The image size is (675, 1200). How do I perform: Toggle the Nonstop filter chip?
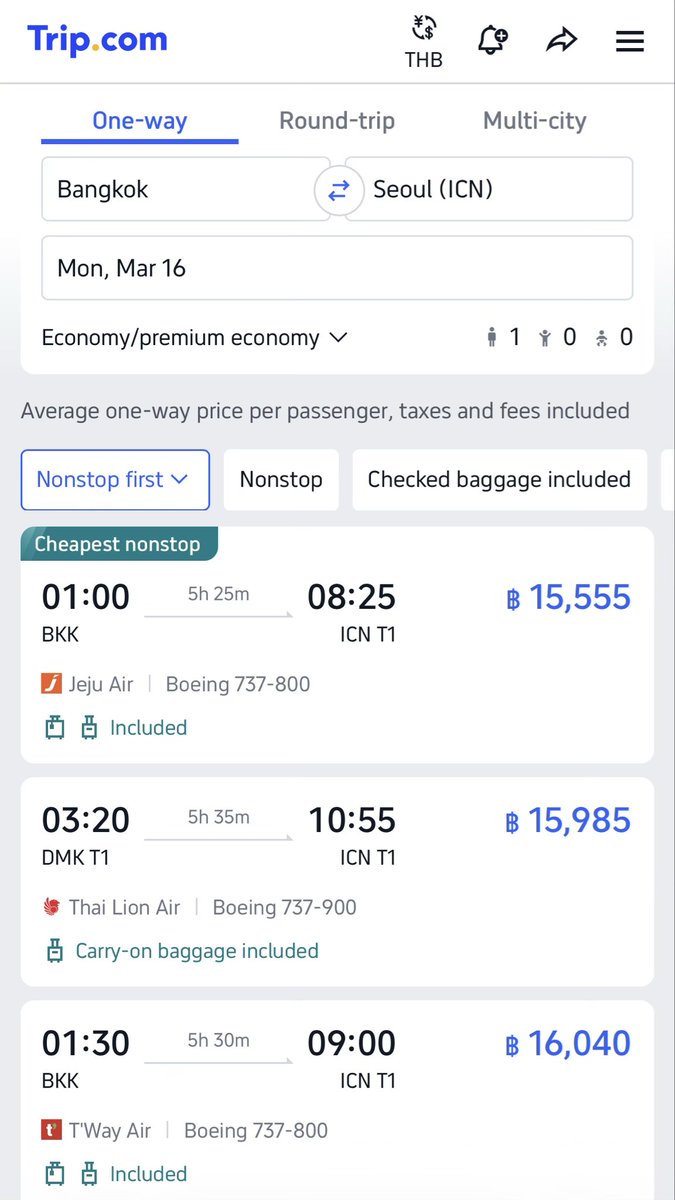click(x=281, y=480)
